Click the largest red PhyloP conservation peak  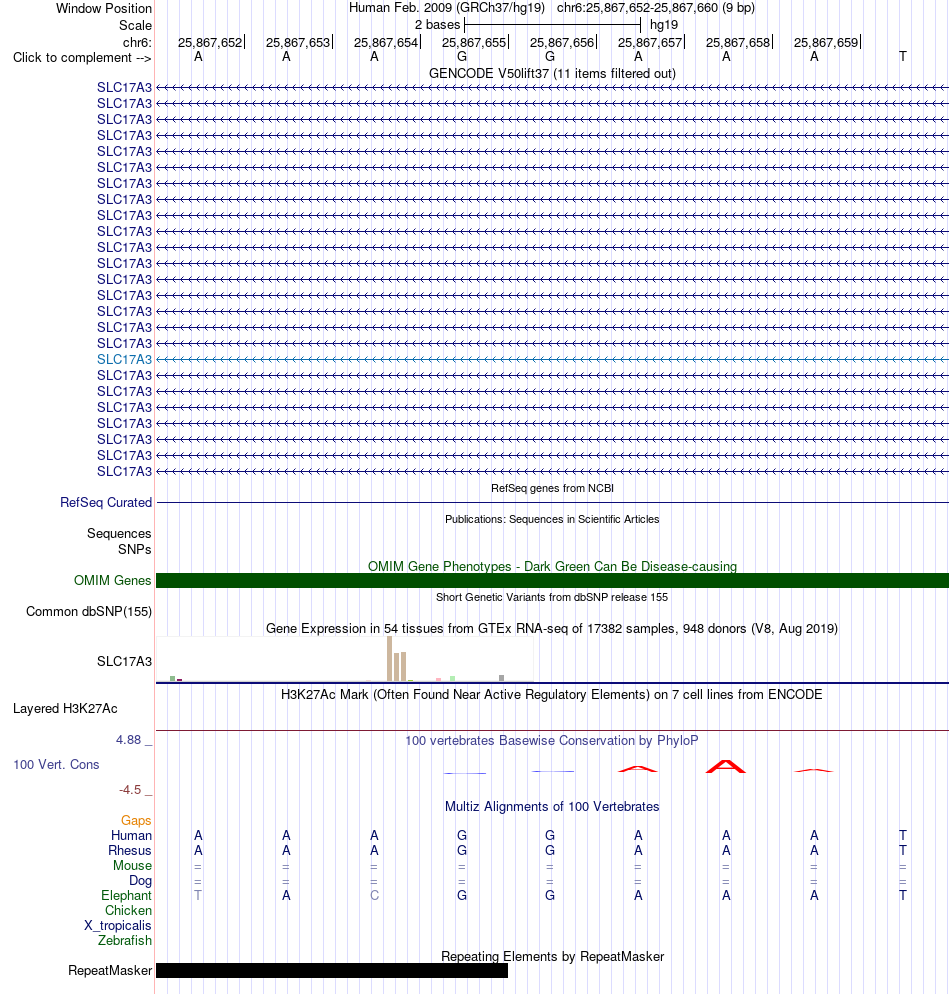726,766
